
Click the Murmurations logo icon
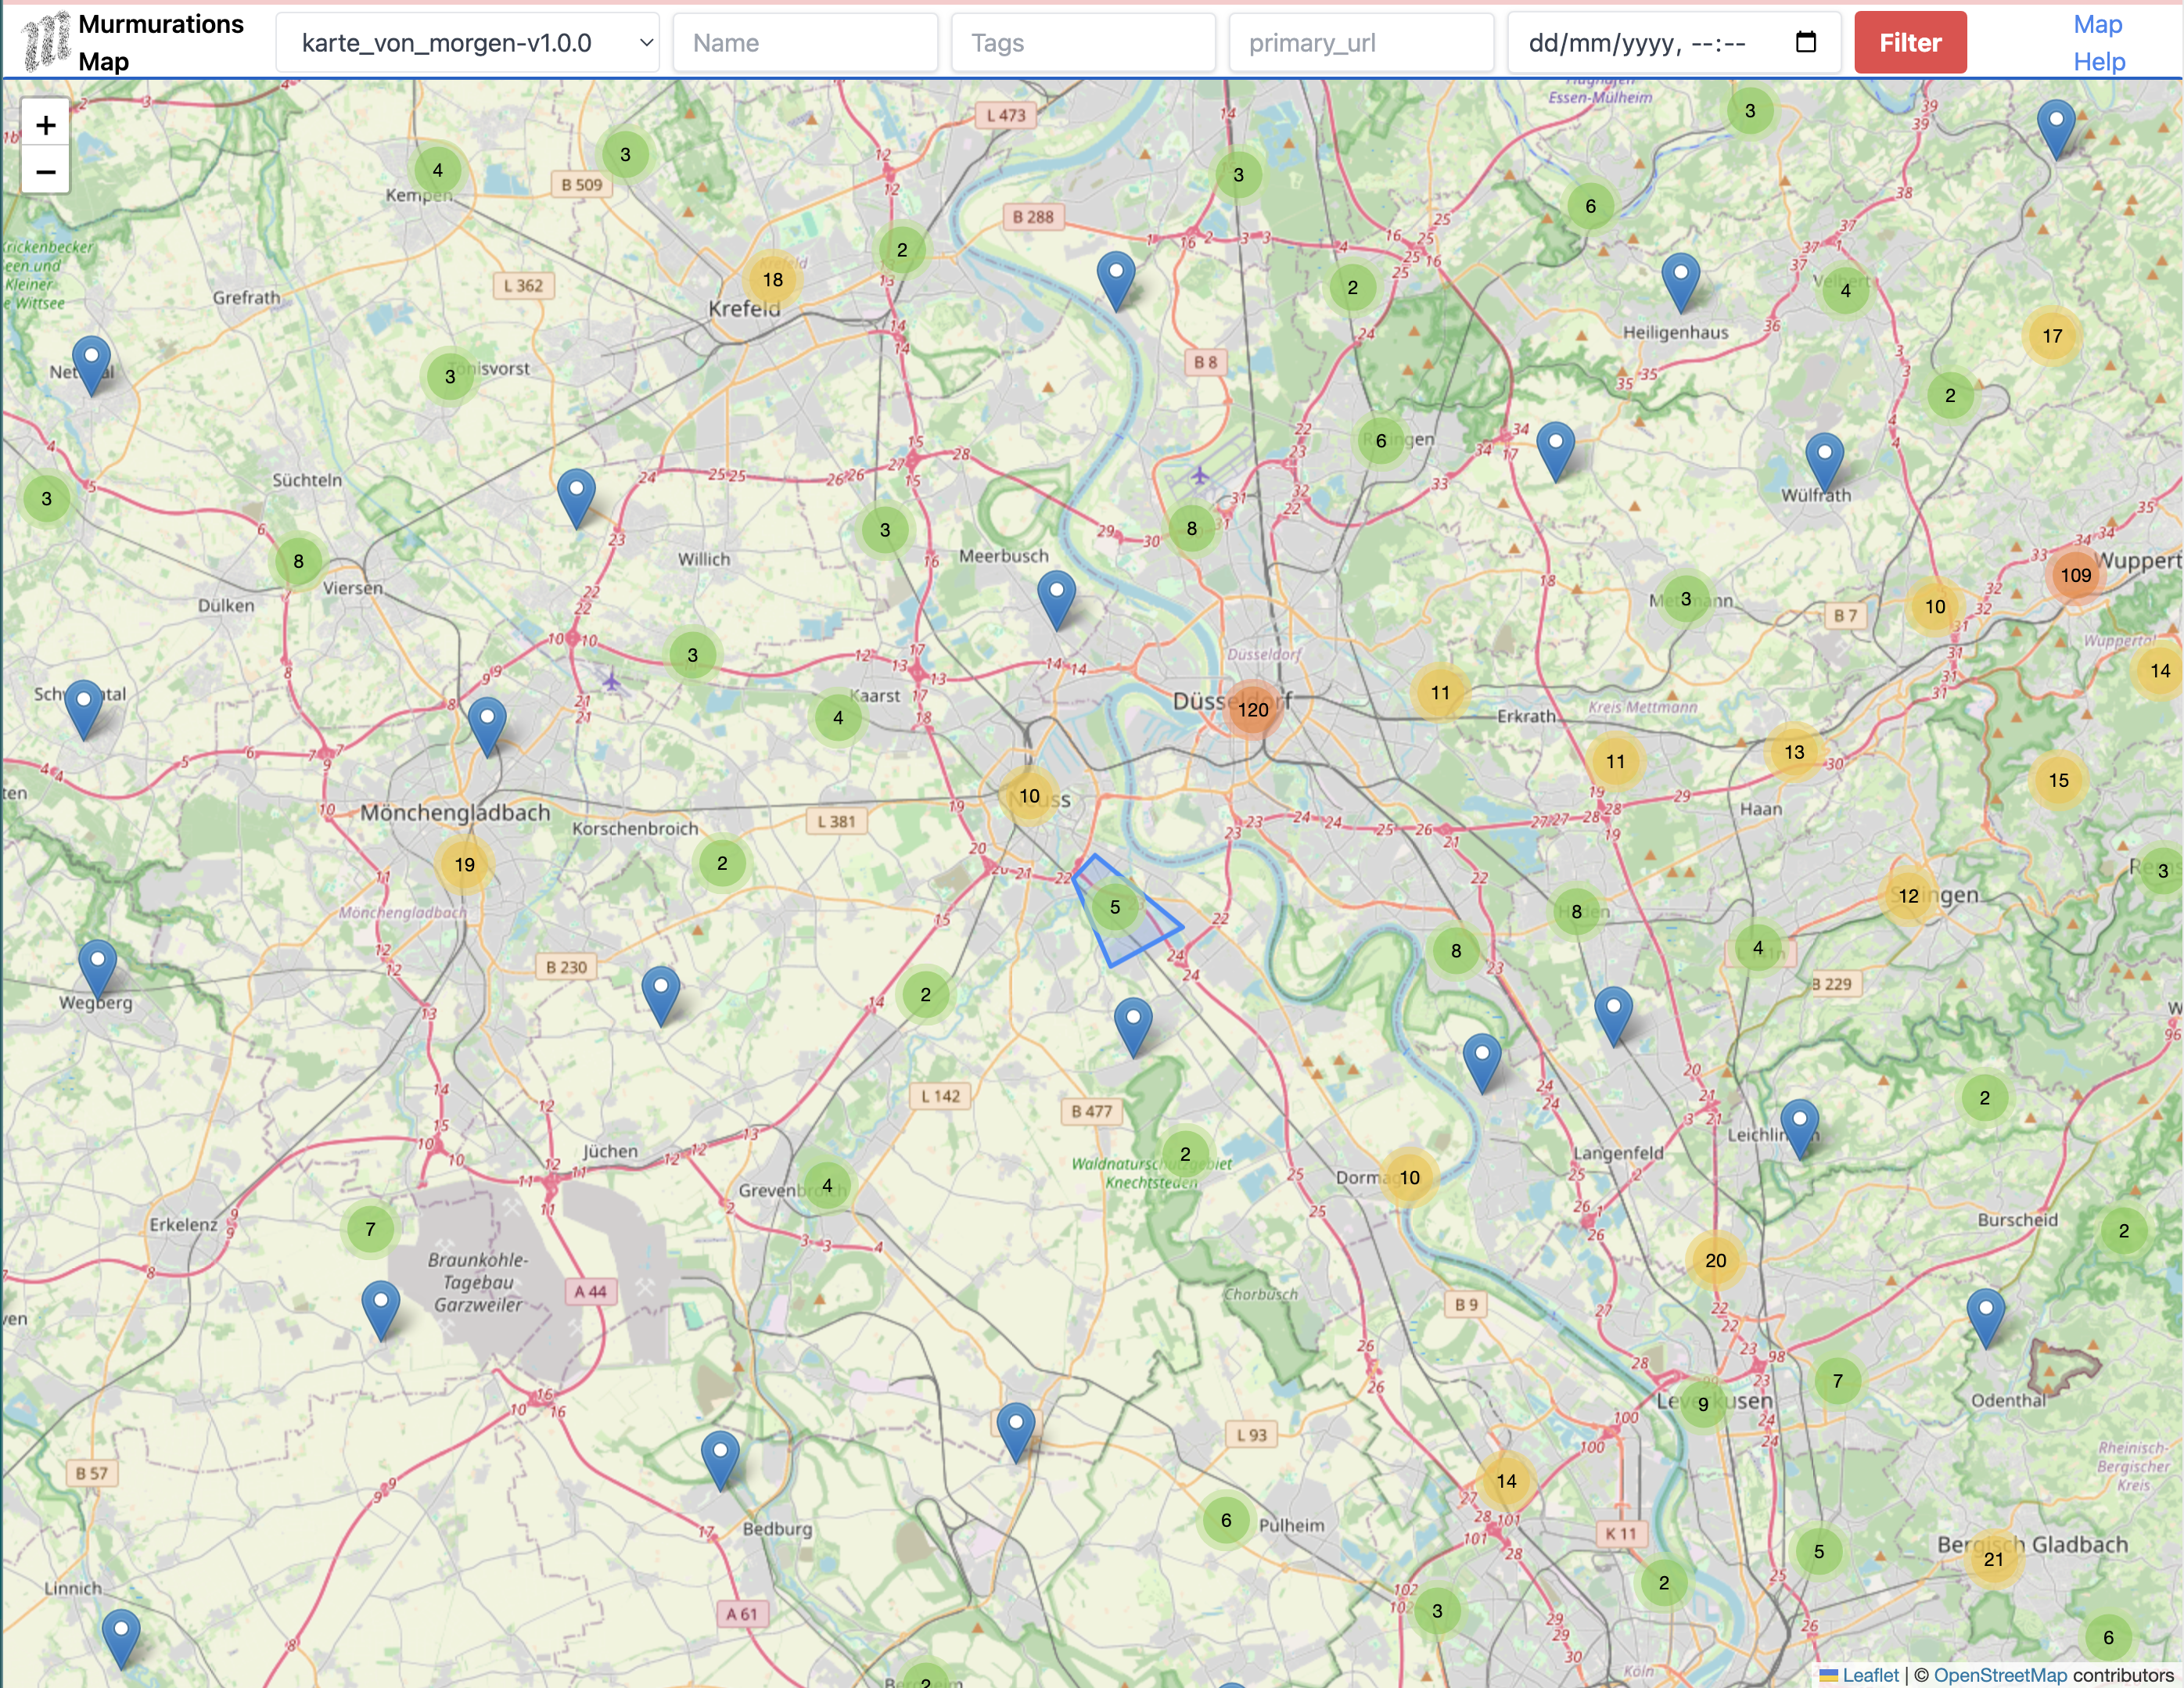coord(46,42)
